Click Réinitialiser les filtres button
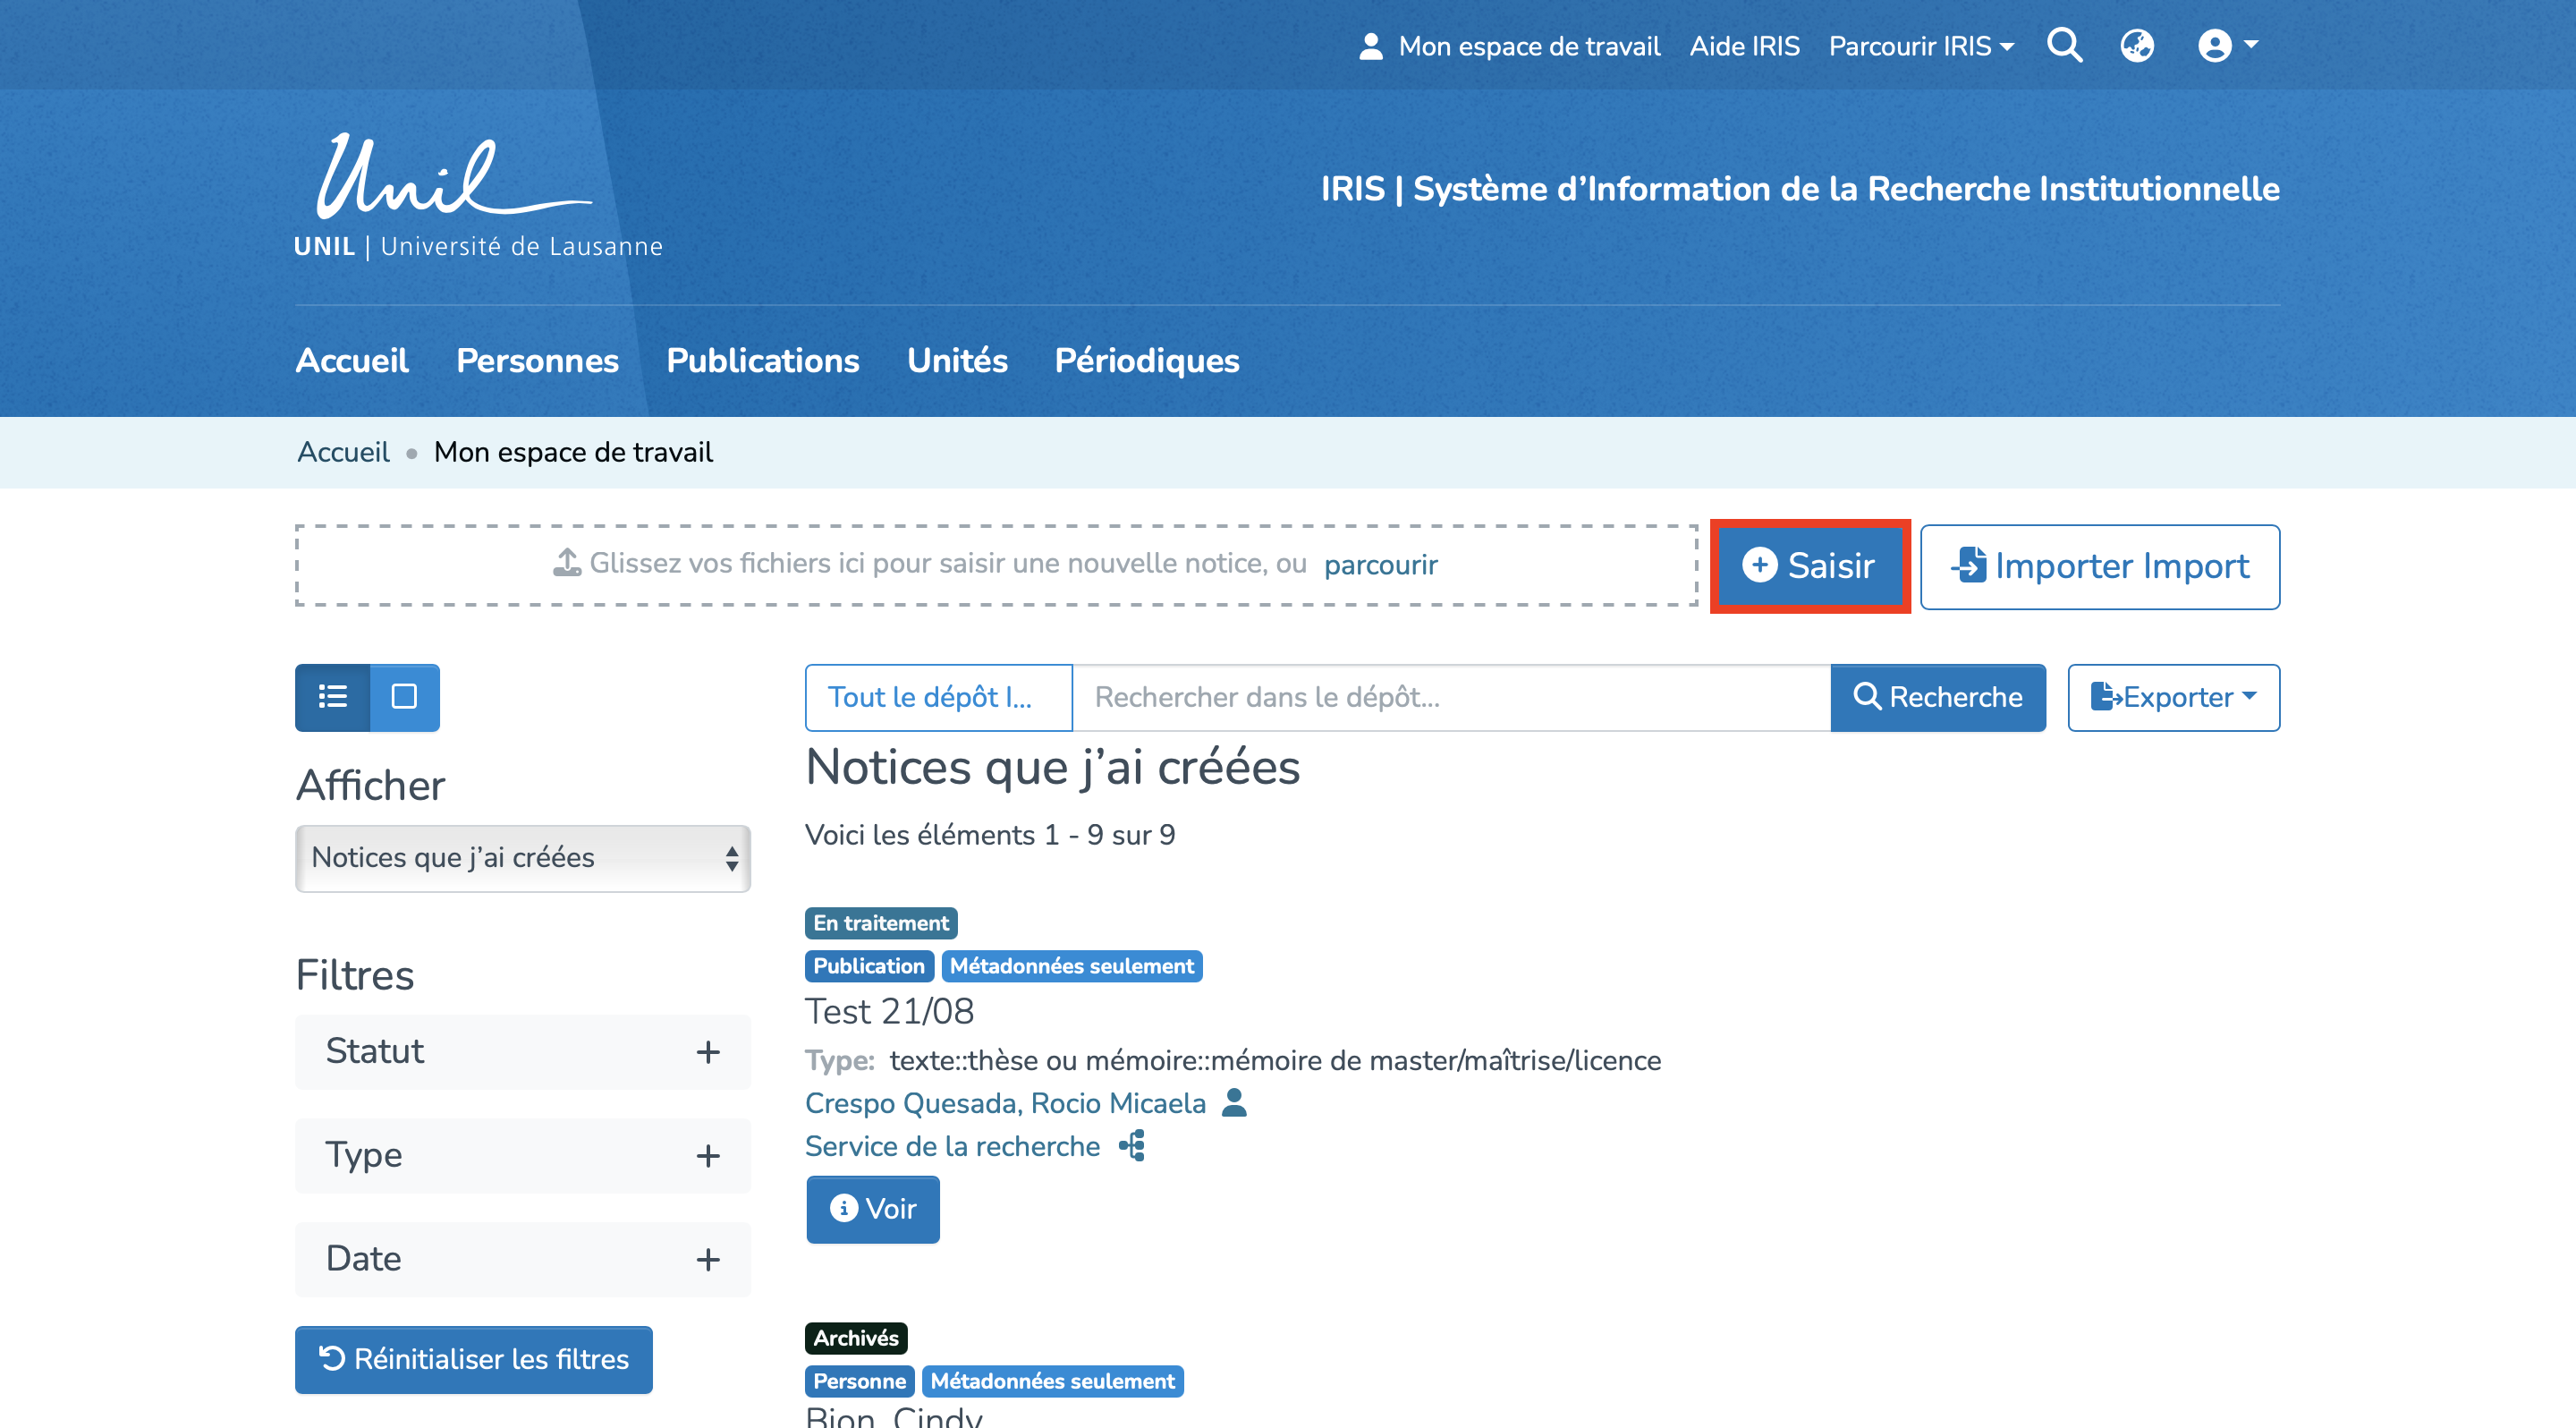This screenshot has width=2576, height=1428. point(473,1359)
